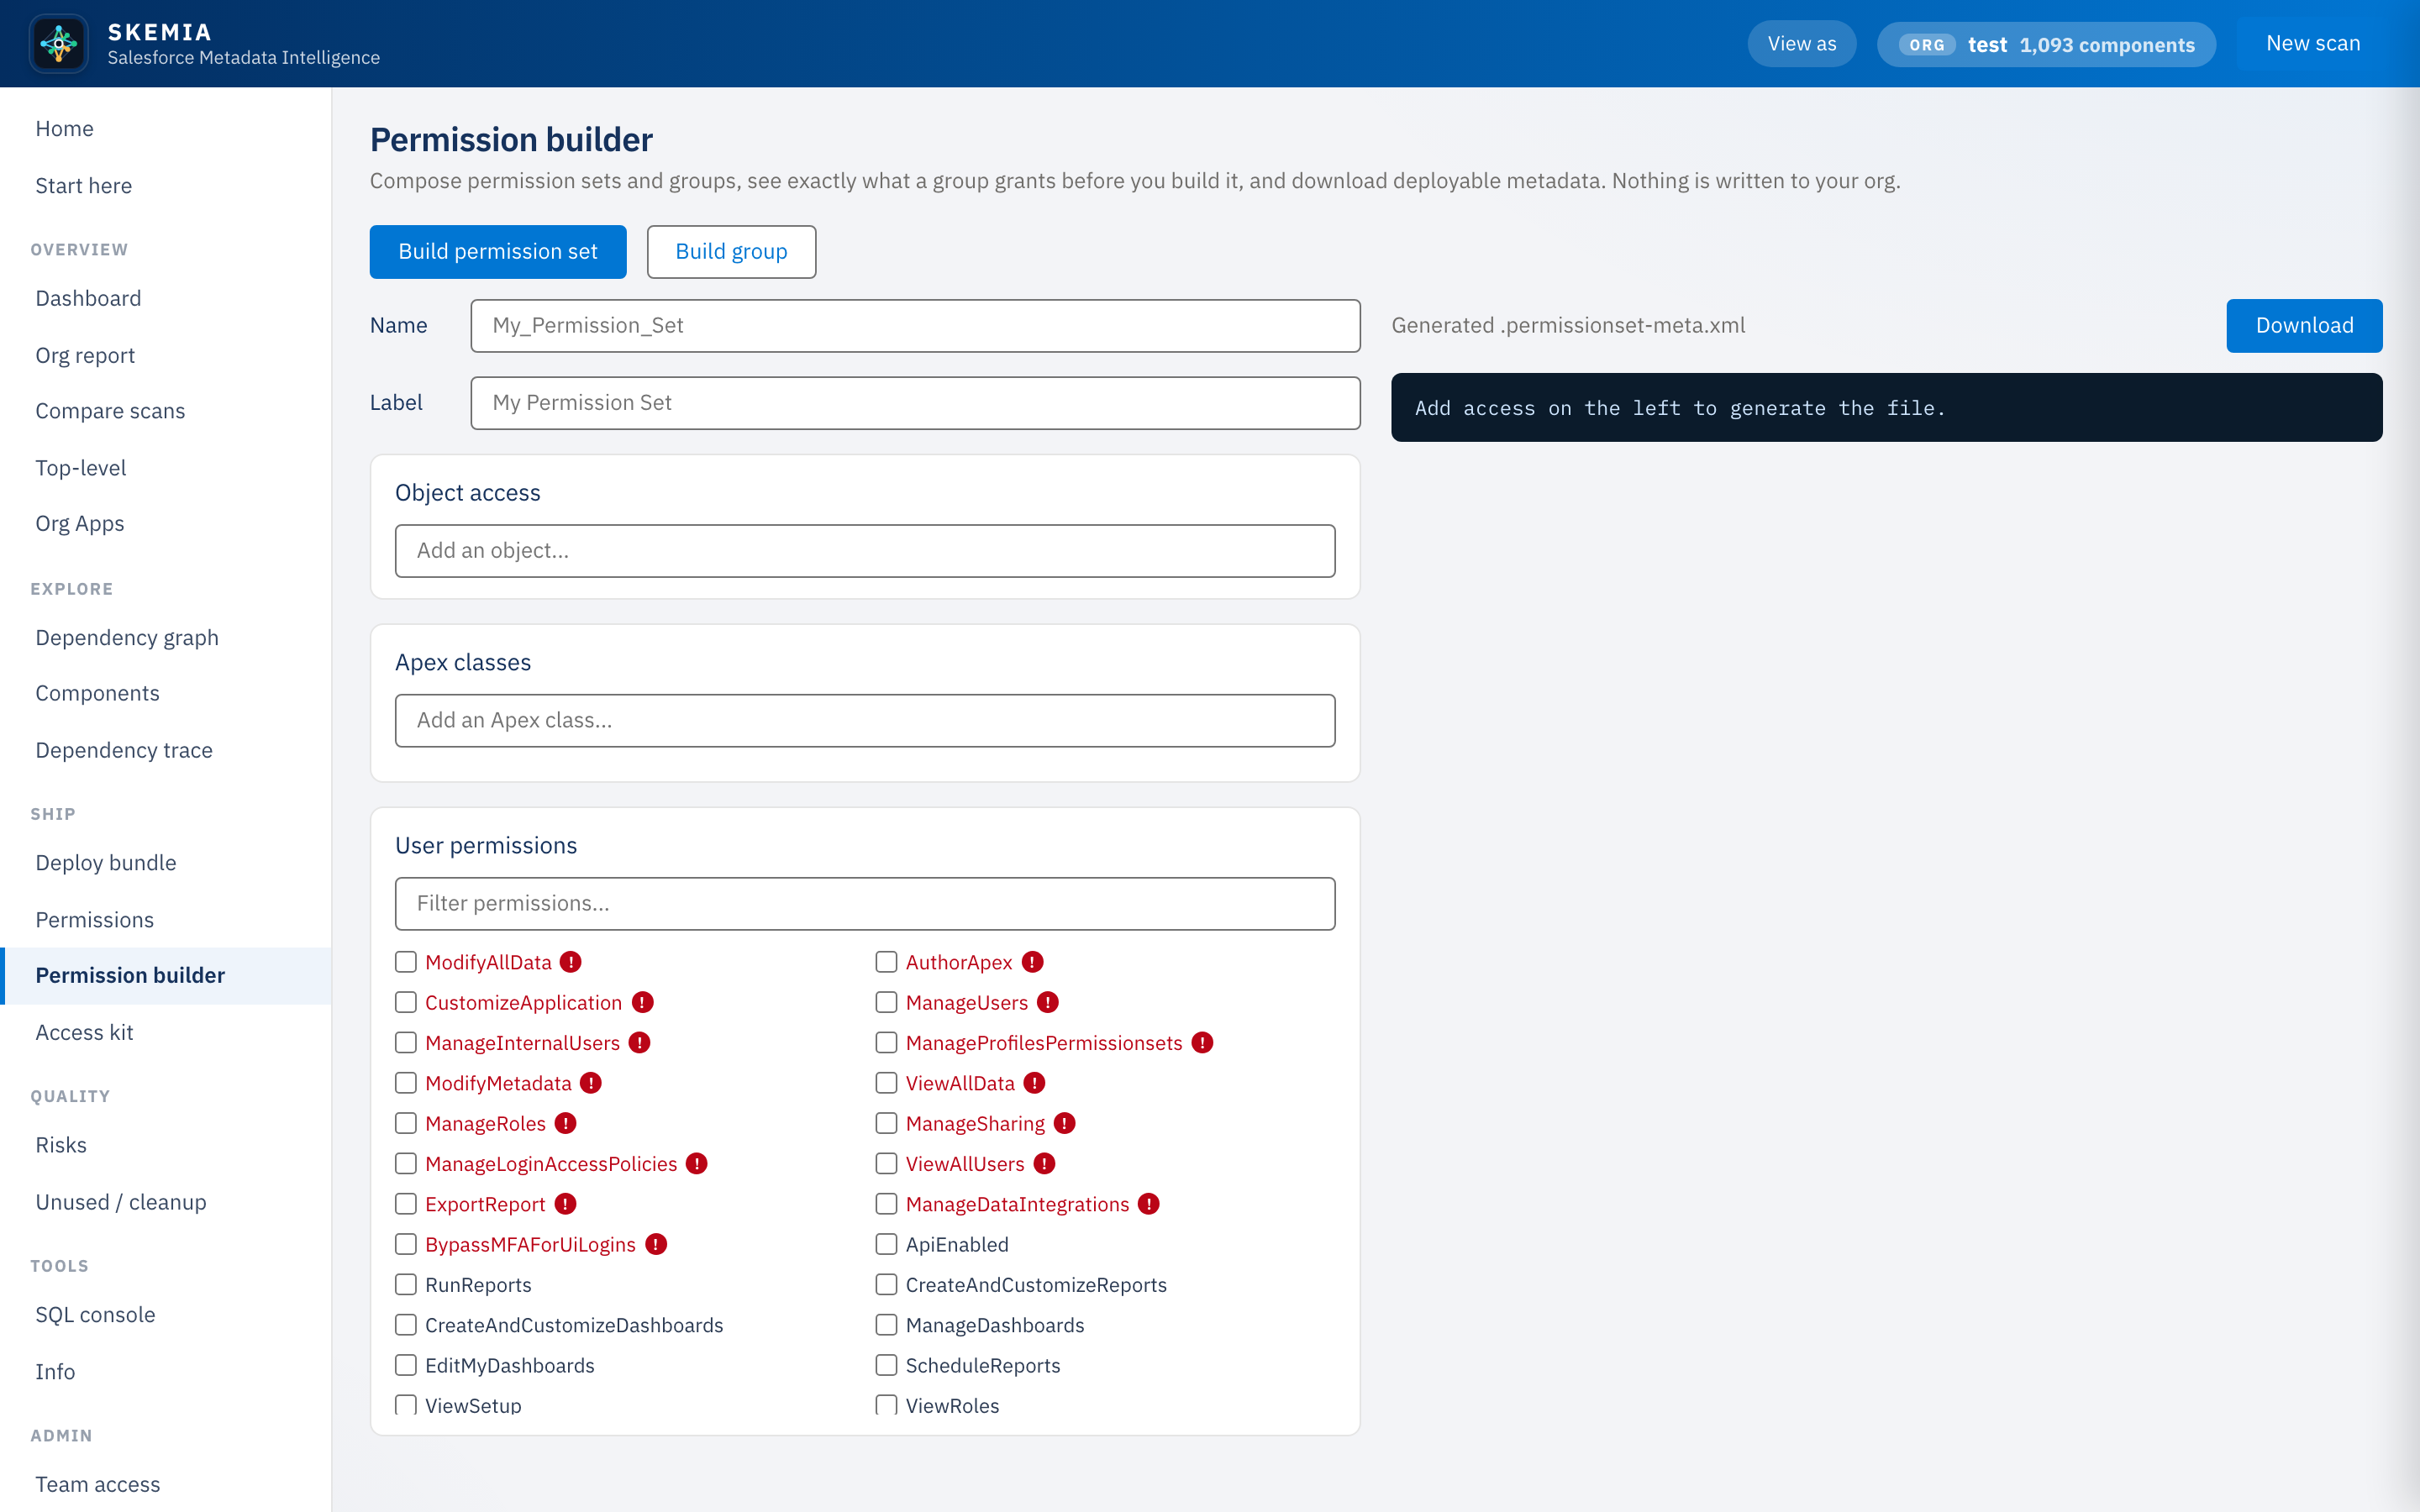Tick the CustomizeApplication checkbox
The width and height of the screenshot is (2420, 1512).
[405, 1002]
